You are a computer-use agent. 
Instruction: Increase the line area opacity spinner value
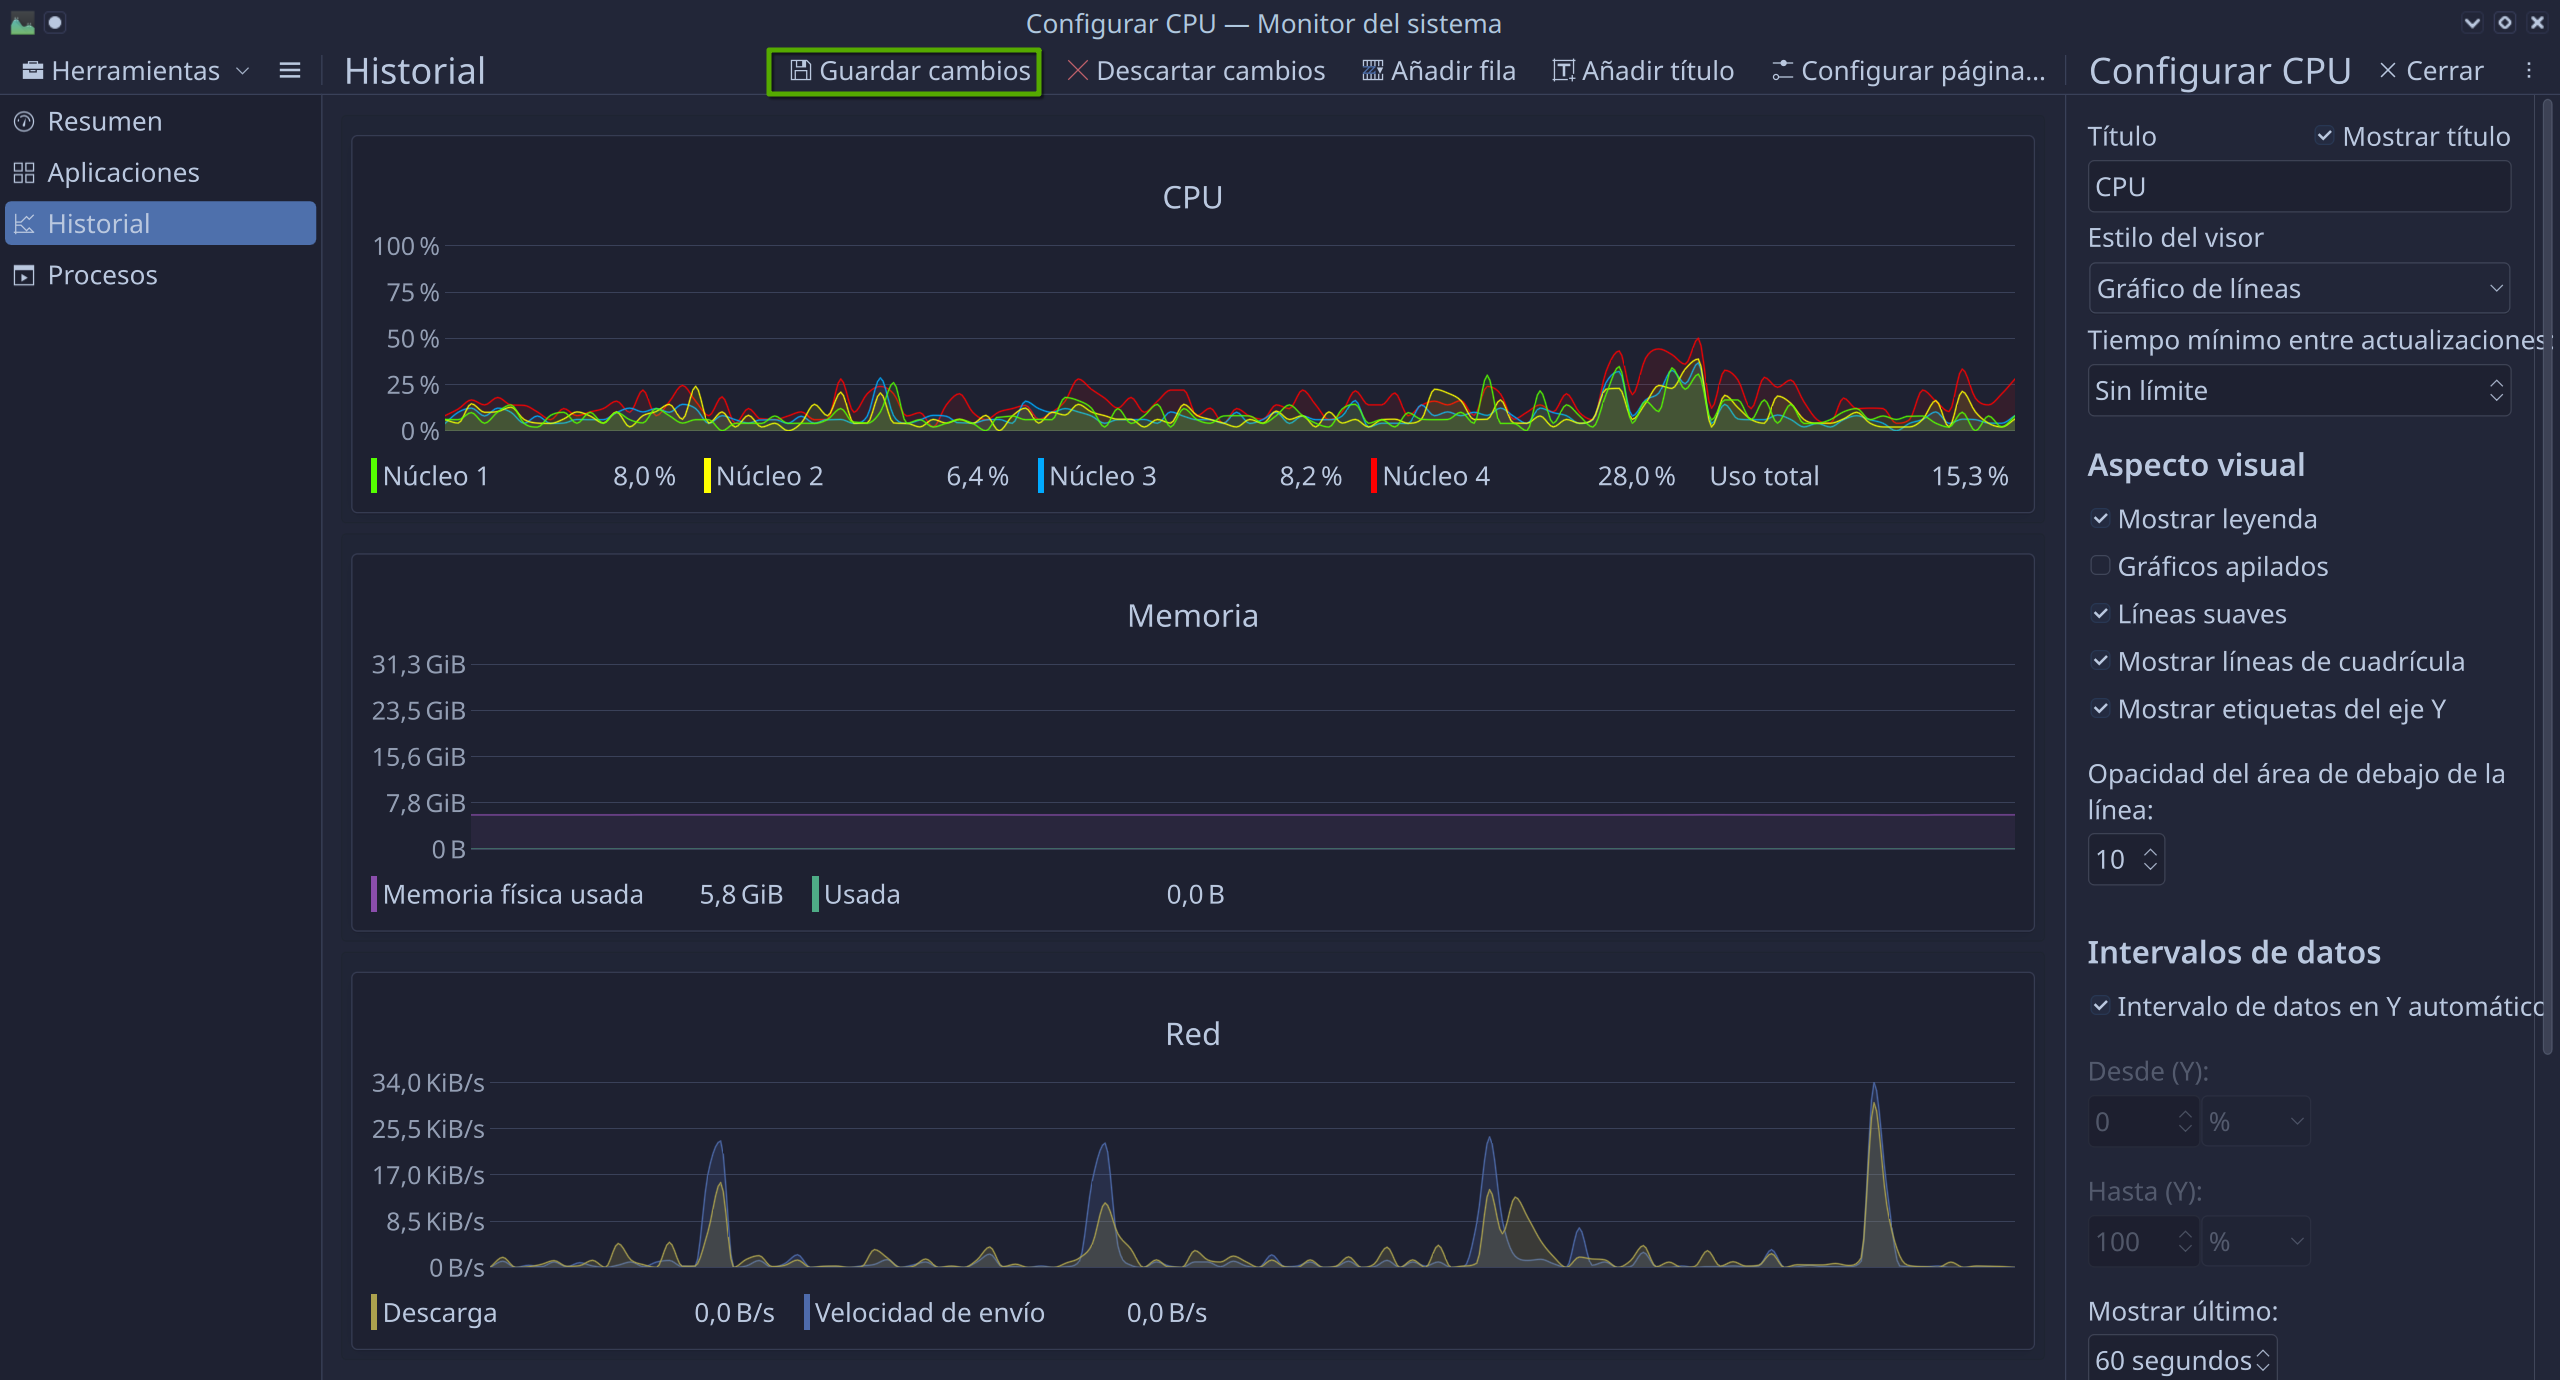pos(2151,852)
